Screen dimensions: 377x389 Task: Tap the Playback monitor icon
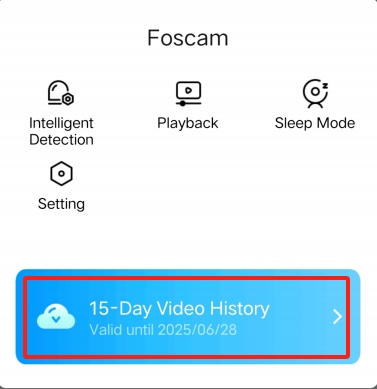tap(188, 94)
